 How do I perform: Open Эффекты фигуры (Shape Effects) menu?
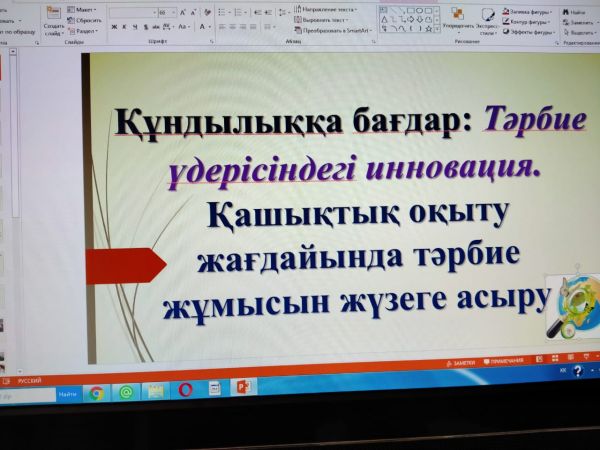point(528,32)
